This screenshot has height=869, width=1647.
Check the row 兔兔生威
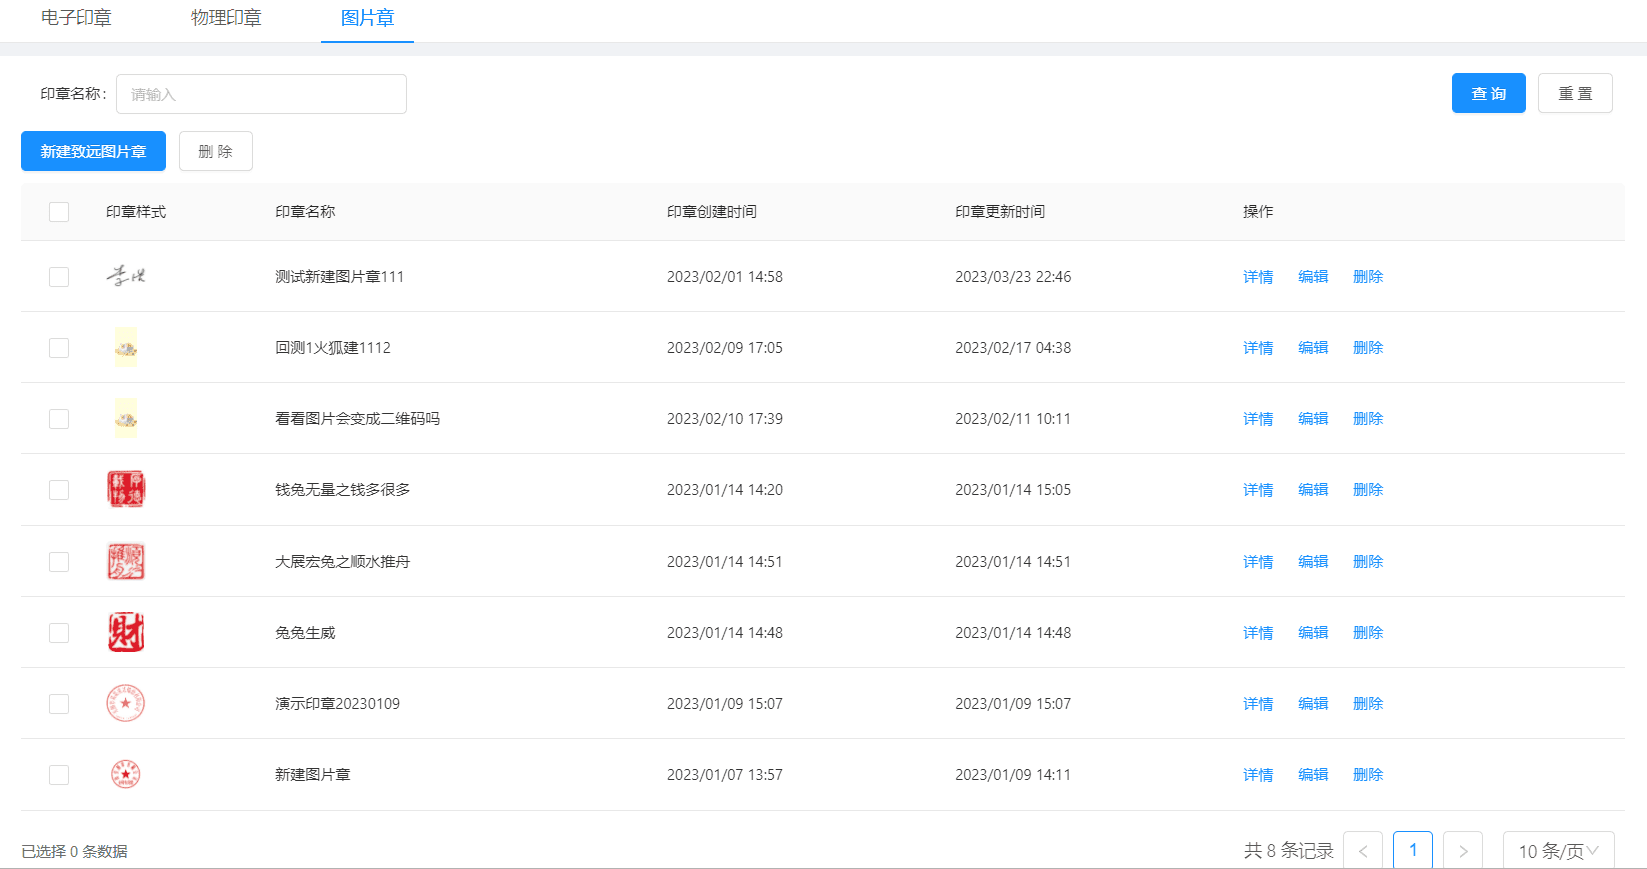pos(59,633)
